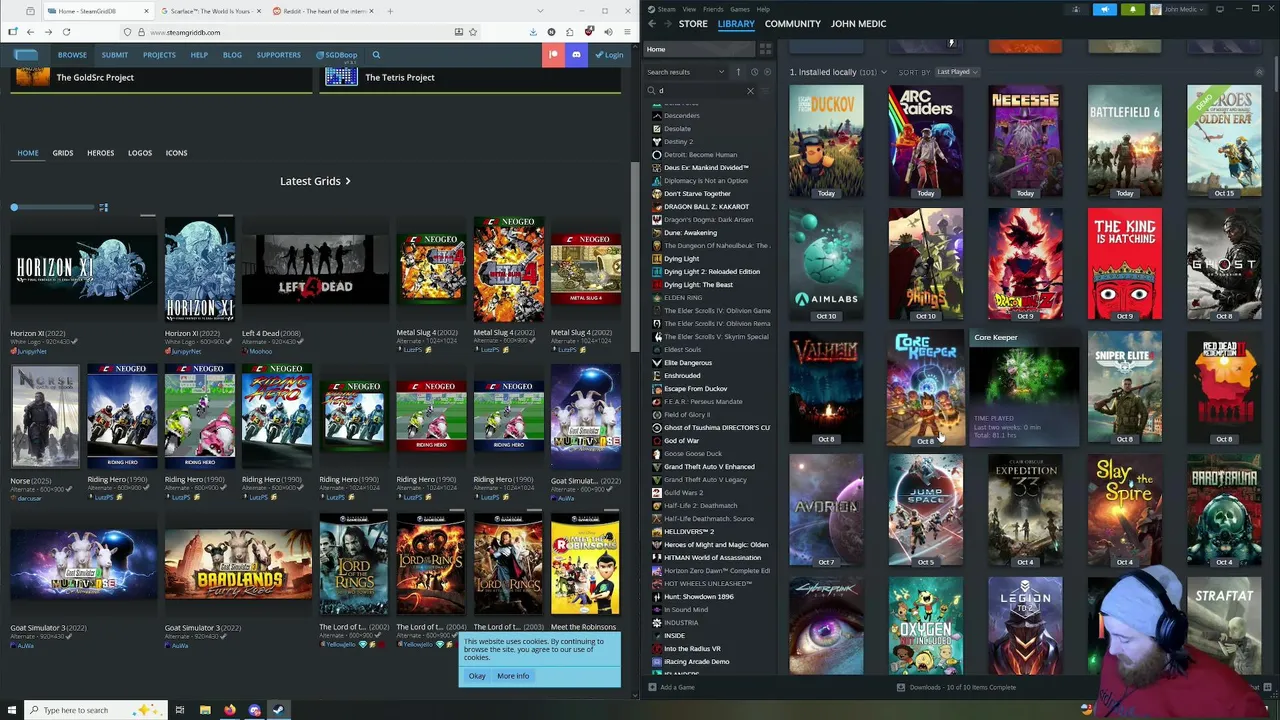Open the Firefox downloads icon

[x=533, y=32]
